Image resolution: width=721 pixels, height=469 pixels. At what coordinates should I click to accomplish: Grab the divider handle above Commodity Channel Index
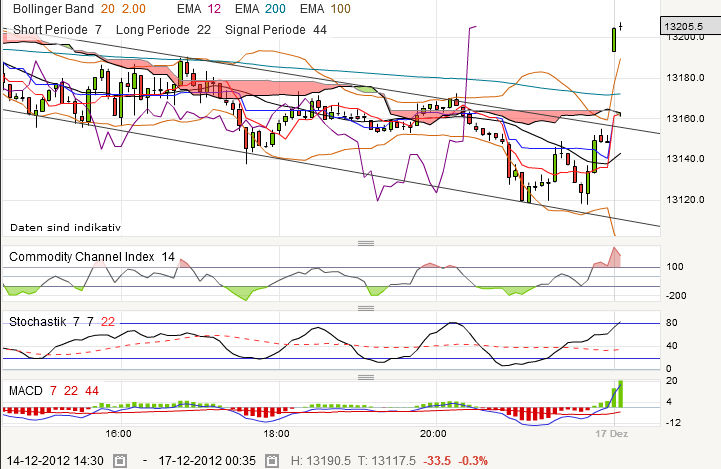[x=366, y=243]
